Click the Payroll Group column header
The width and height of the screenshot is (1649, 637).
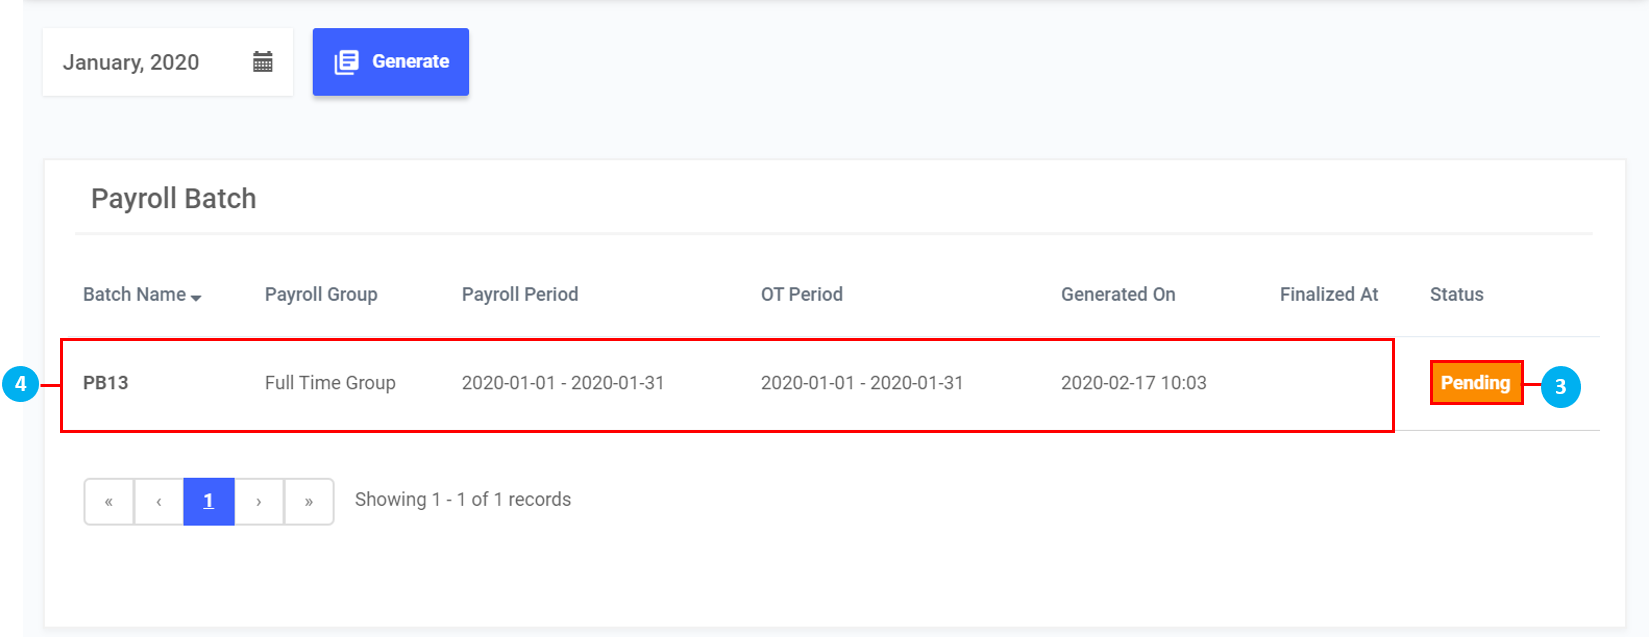pos(321,294)
